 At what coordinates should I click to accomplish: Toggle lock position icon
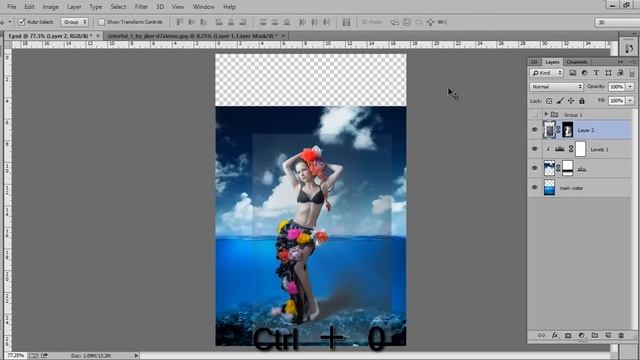coord(571,101)
